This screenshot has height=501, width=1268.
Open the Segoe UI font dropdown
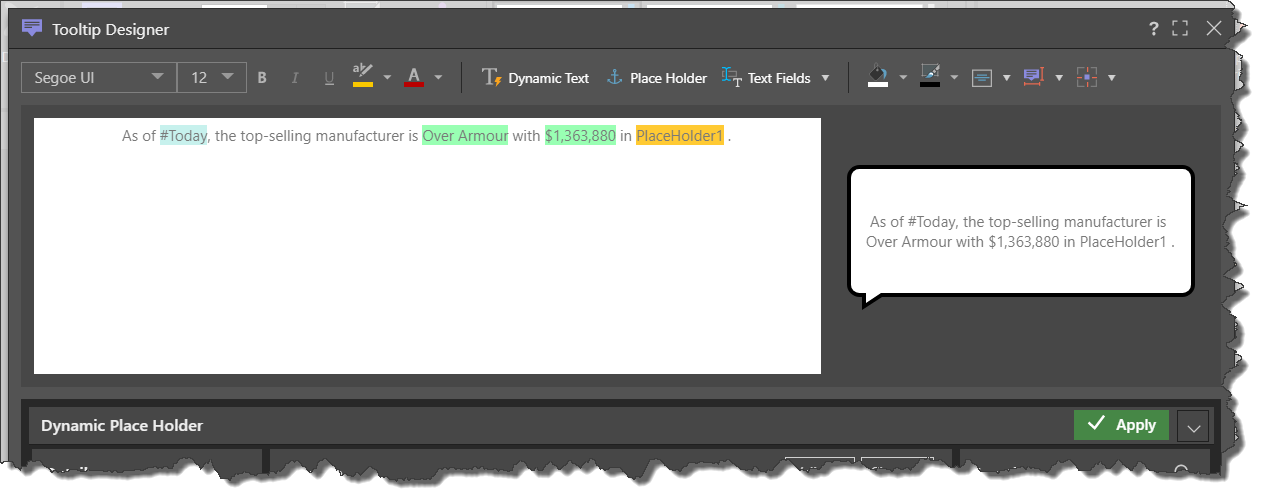pos(98,78)
